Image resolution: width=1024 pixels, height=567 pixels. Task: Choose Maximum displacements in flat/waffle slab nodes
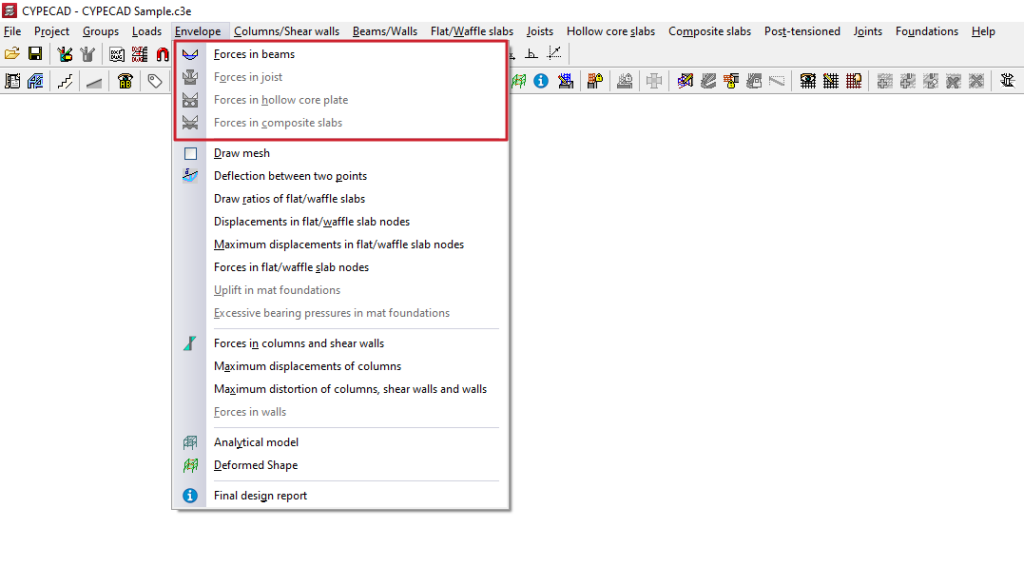(x=340, y=244)
